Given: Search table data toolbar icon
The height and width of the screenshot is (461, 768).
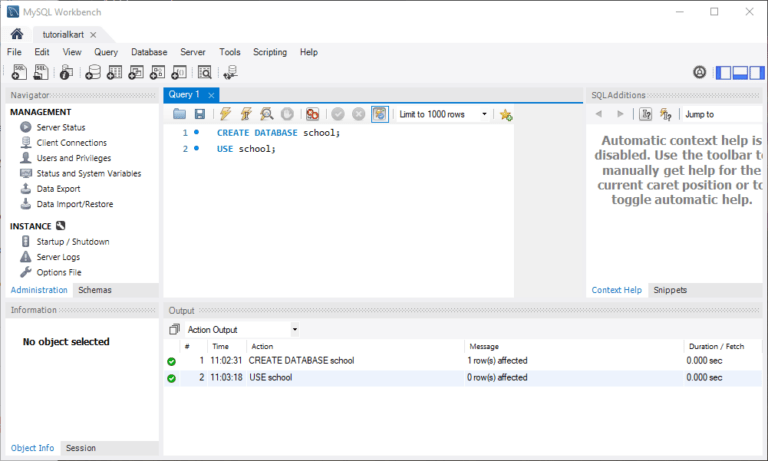Looking at the screenshot, I should (x=204, y=73).
